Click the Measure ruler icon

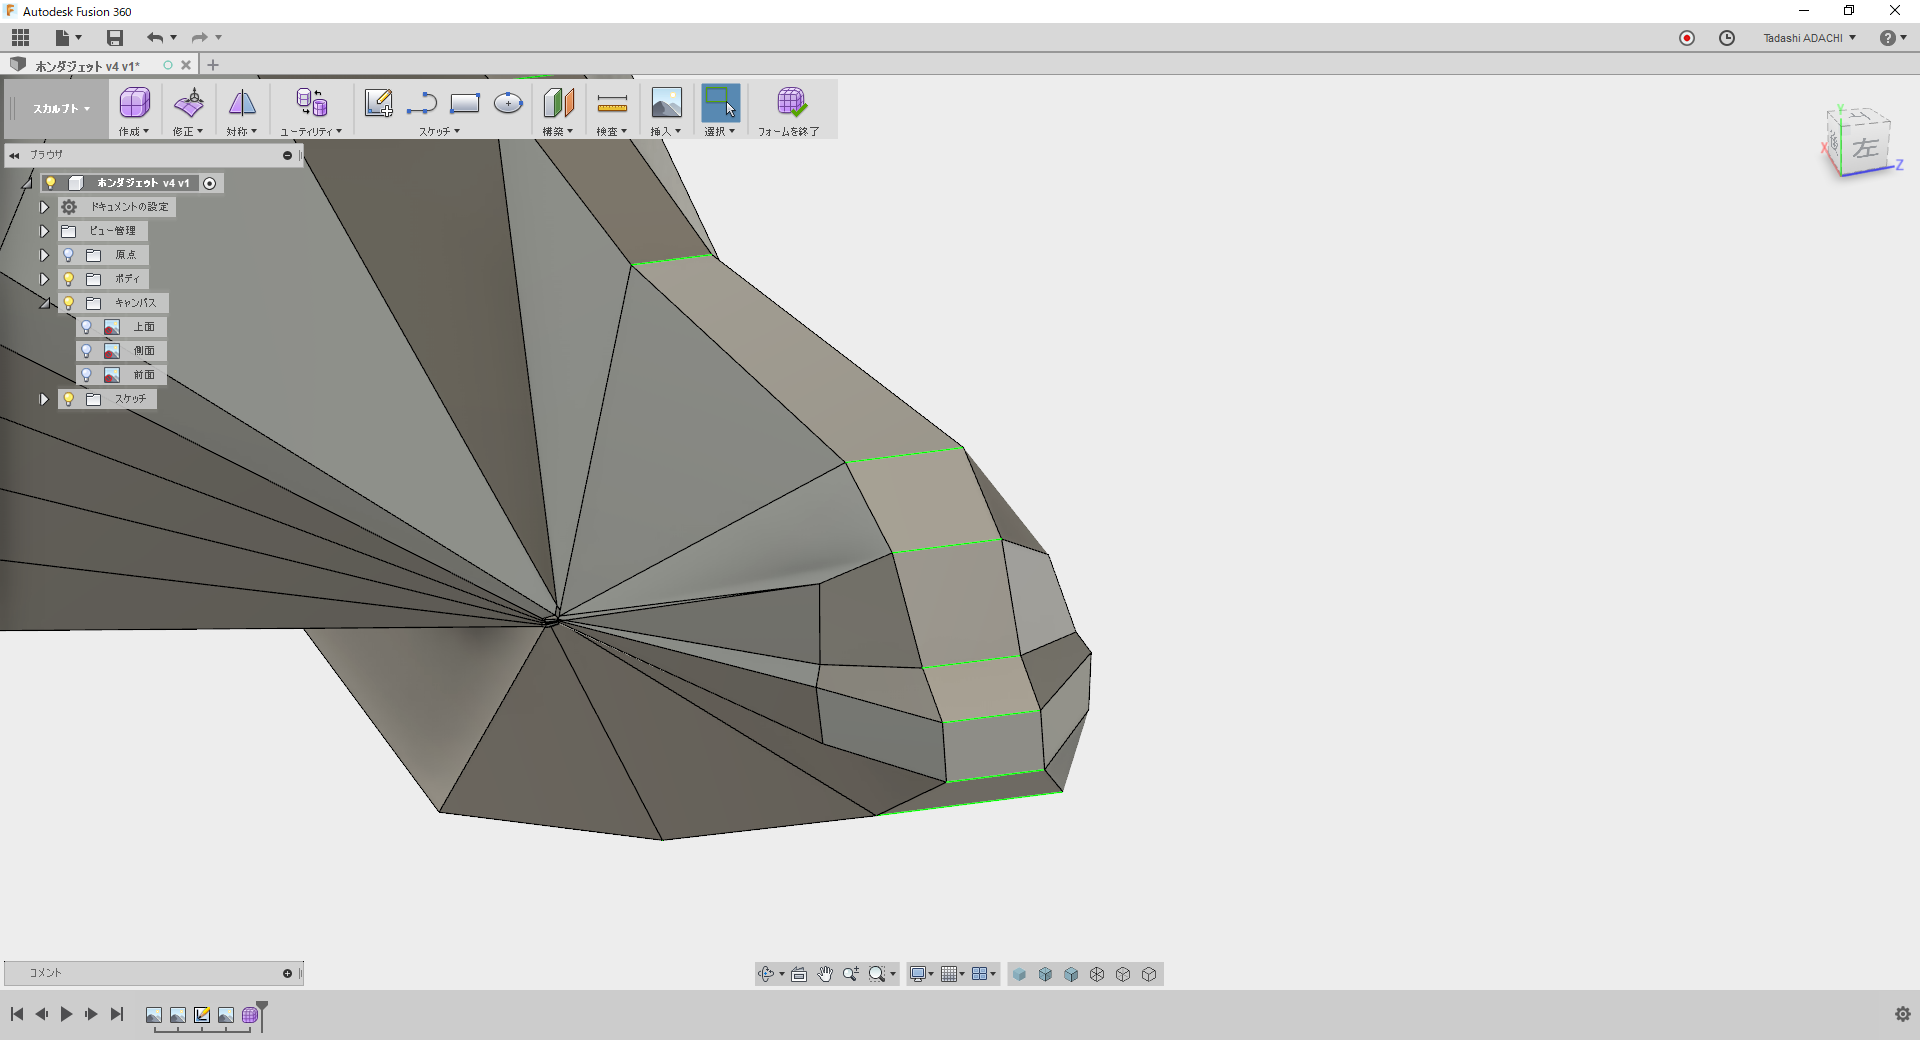coord(611,103)
